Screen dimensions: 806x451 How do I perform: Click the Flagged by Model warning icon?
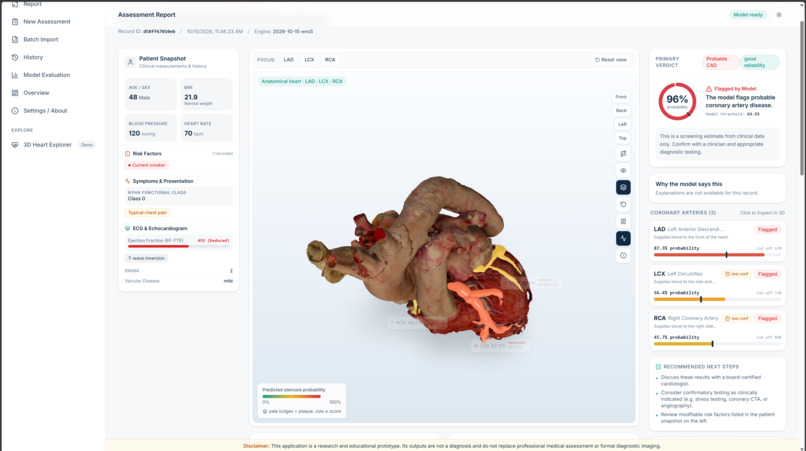pyautogui.click(x=709, y=88)
